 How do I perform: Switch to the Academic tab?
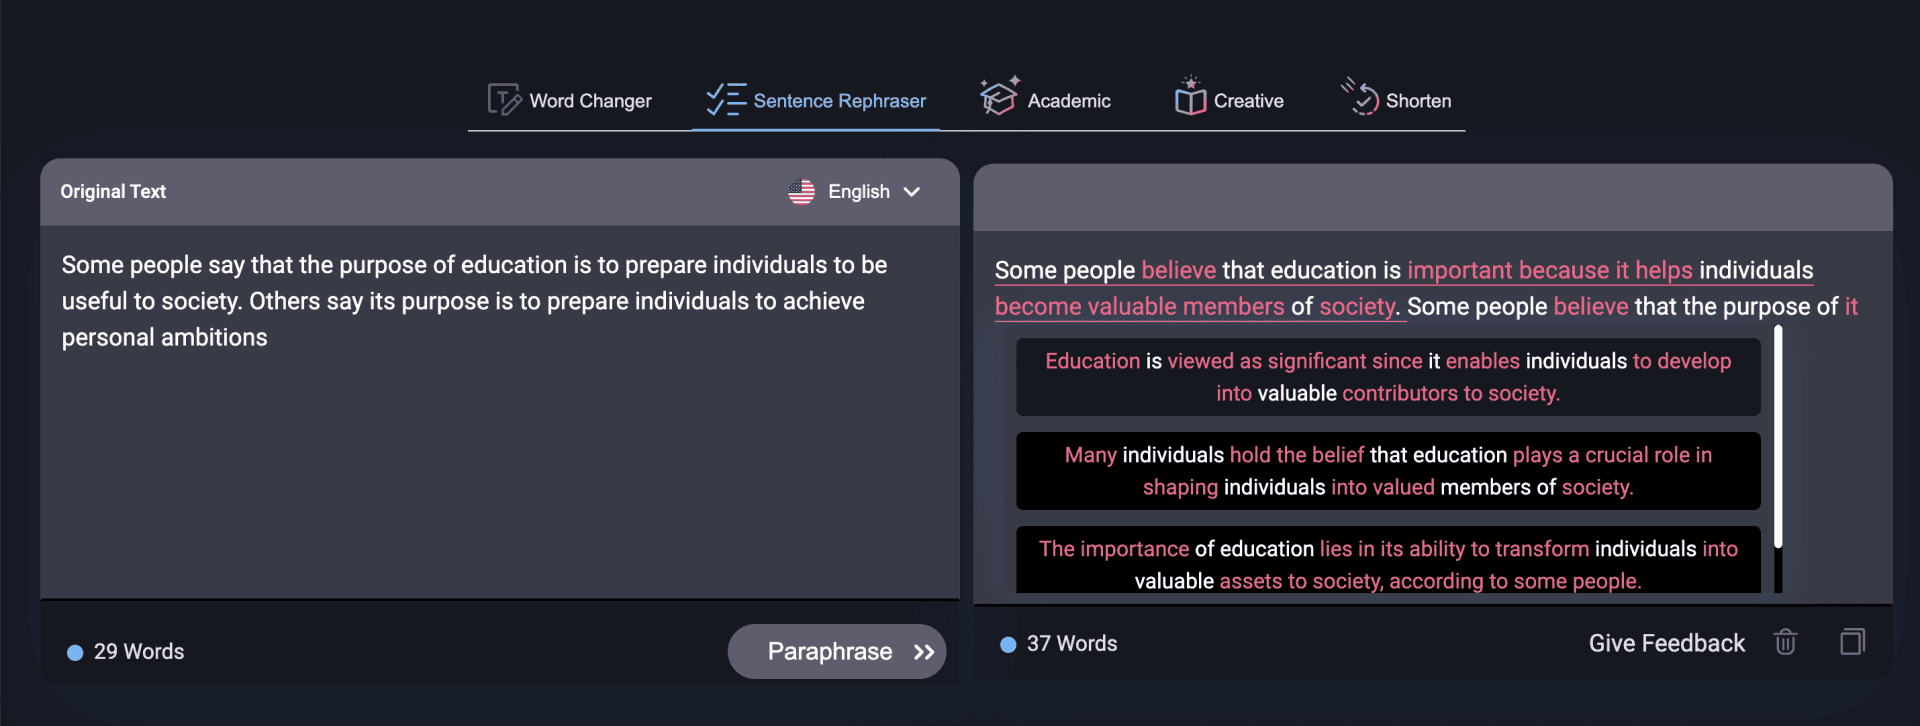(1068, 101)
